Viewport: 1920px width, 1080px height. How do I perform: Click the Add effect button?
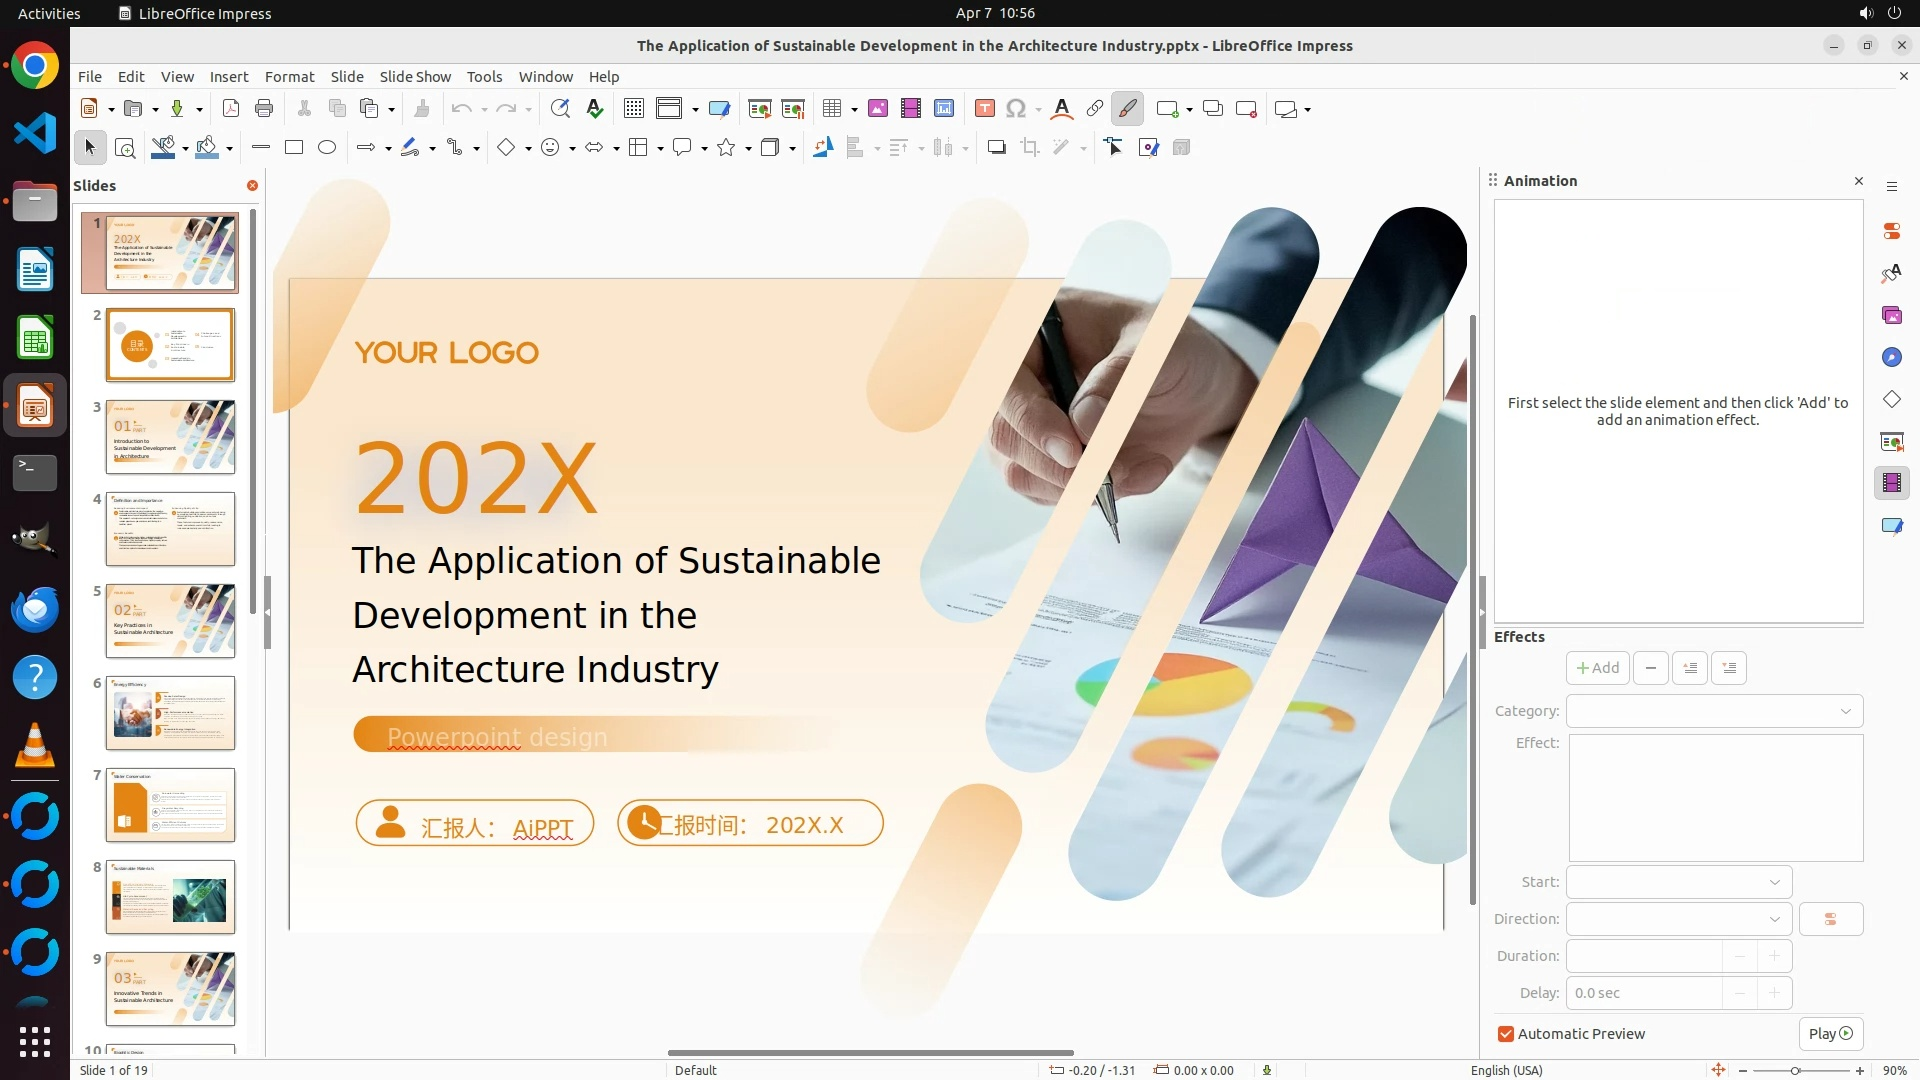[1597, 668]
